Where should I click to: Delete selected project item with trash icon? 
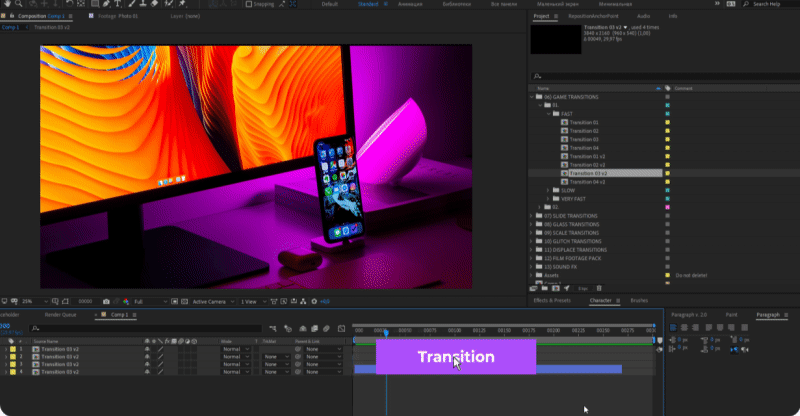[x=599, y=288]
